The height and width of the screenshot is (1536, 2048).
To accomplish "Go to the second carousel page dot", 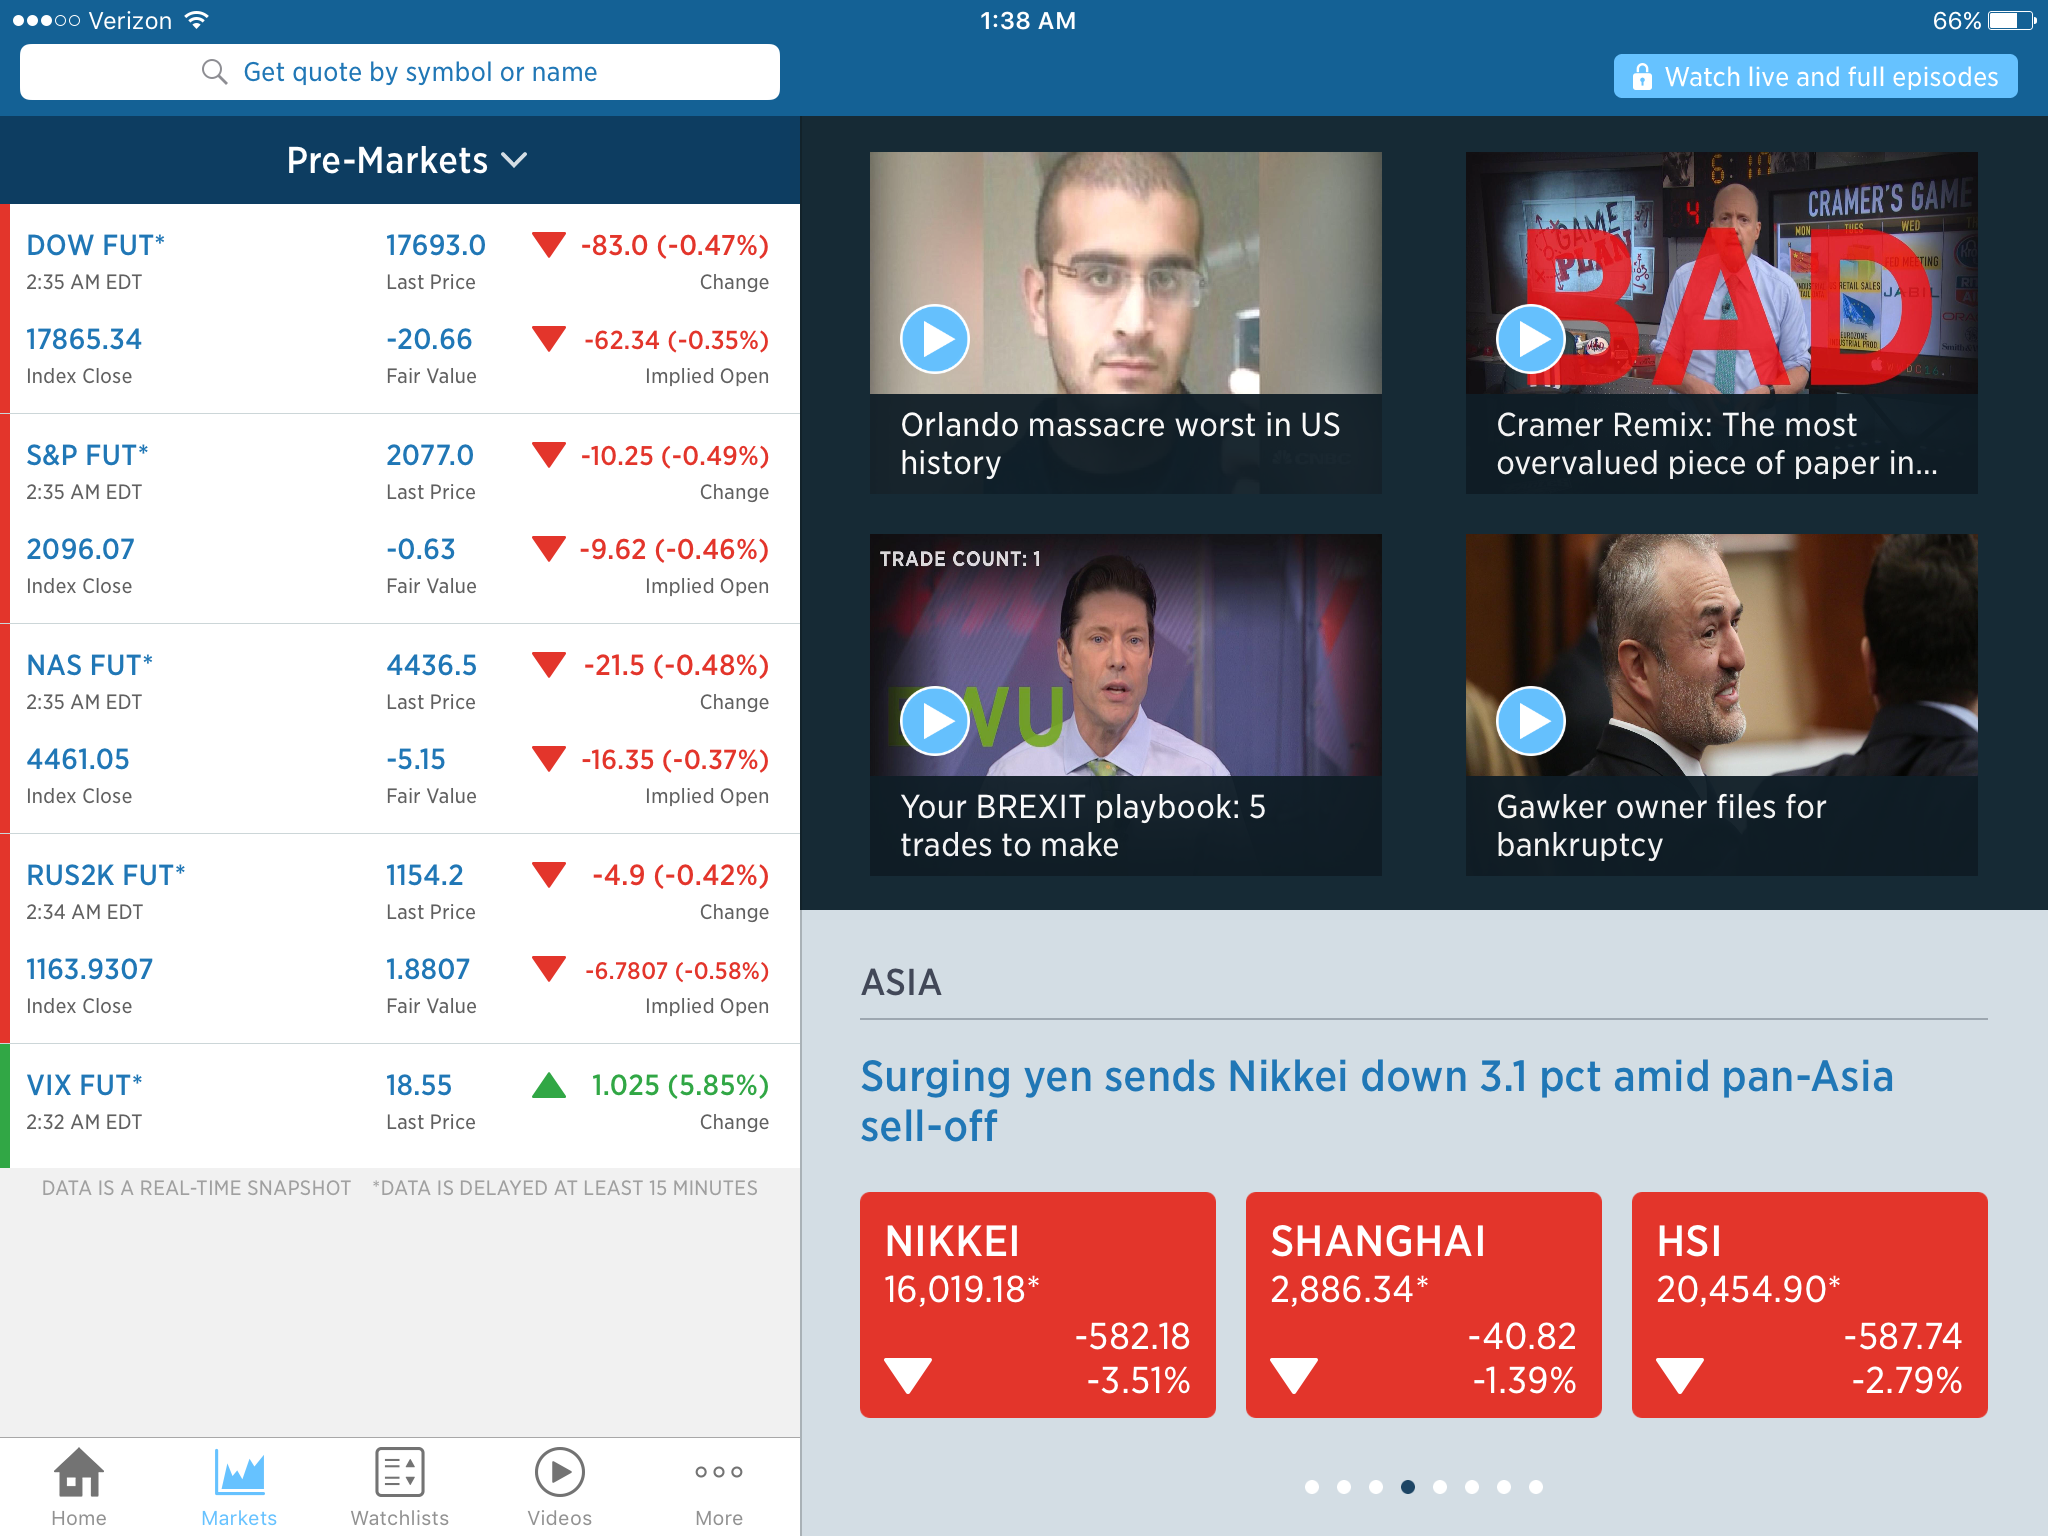I will (x=1344, y=1487).
